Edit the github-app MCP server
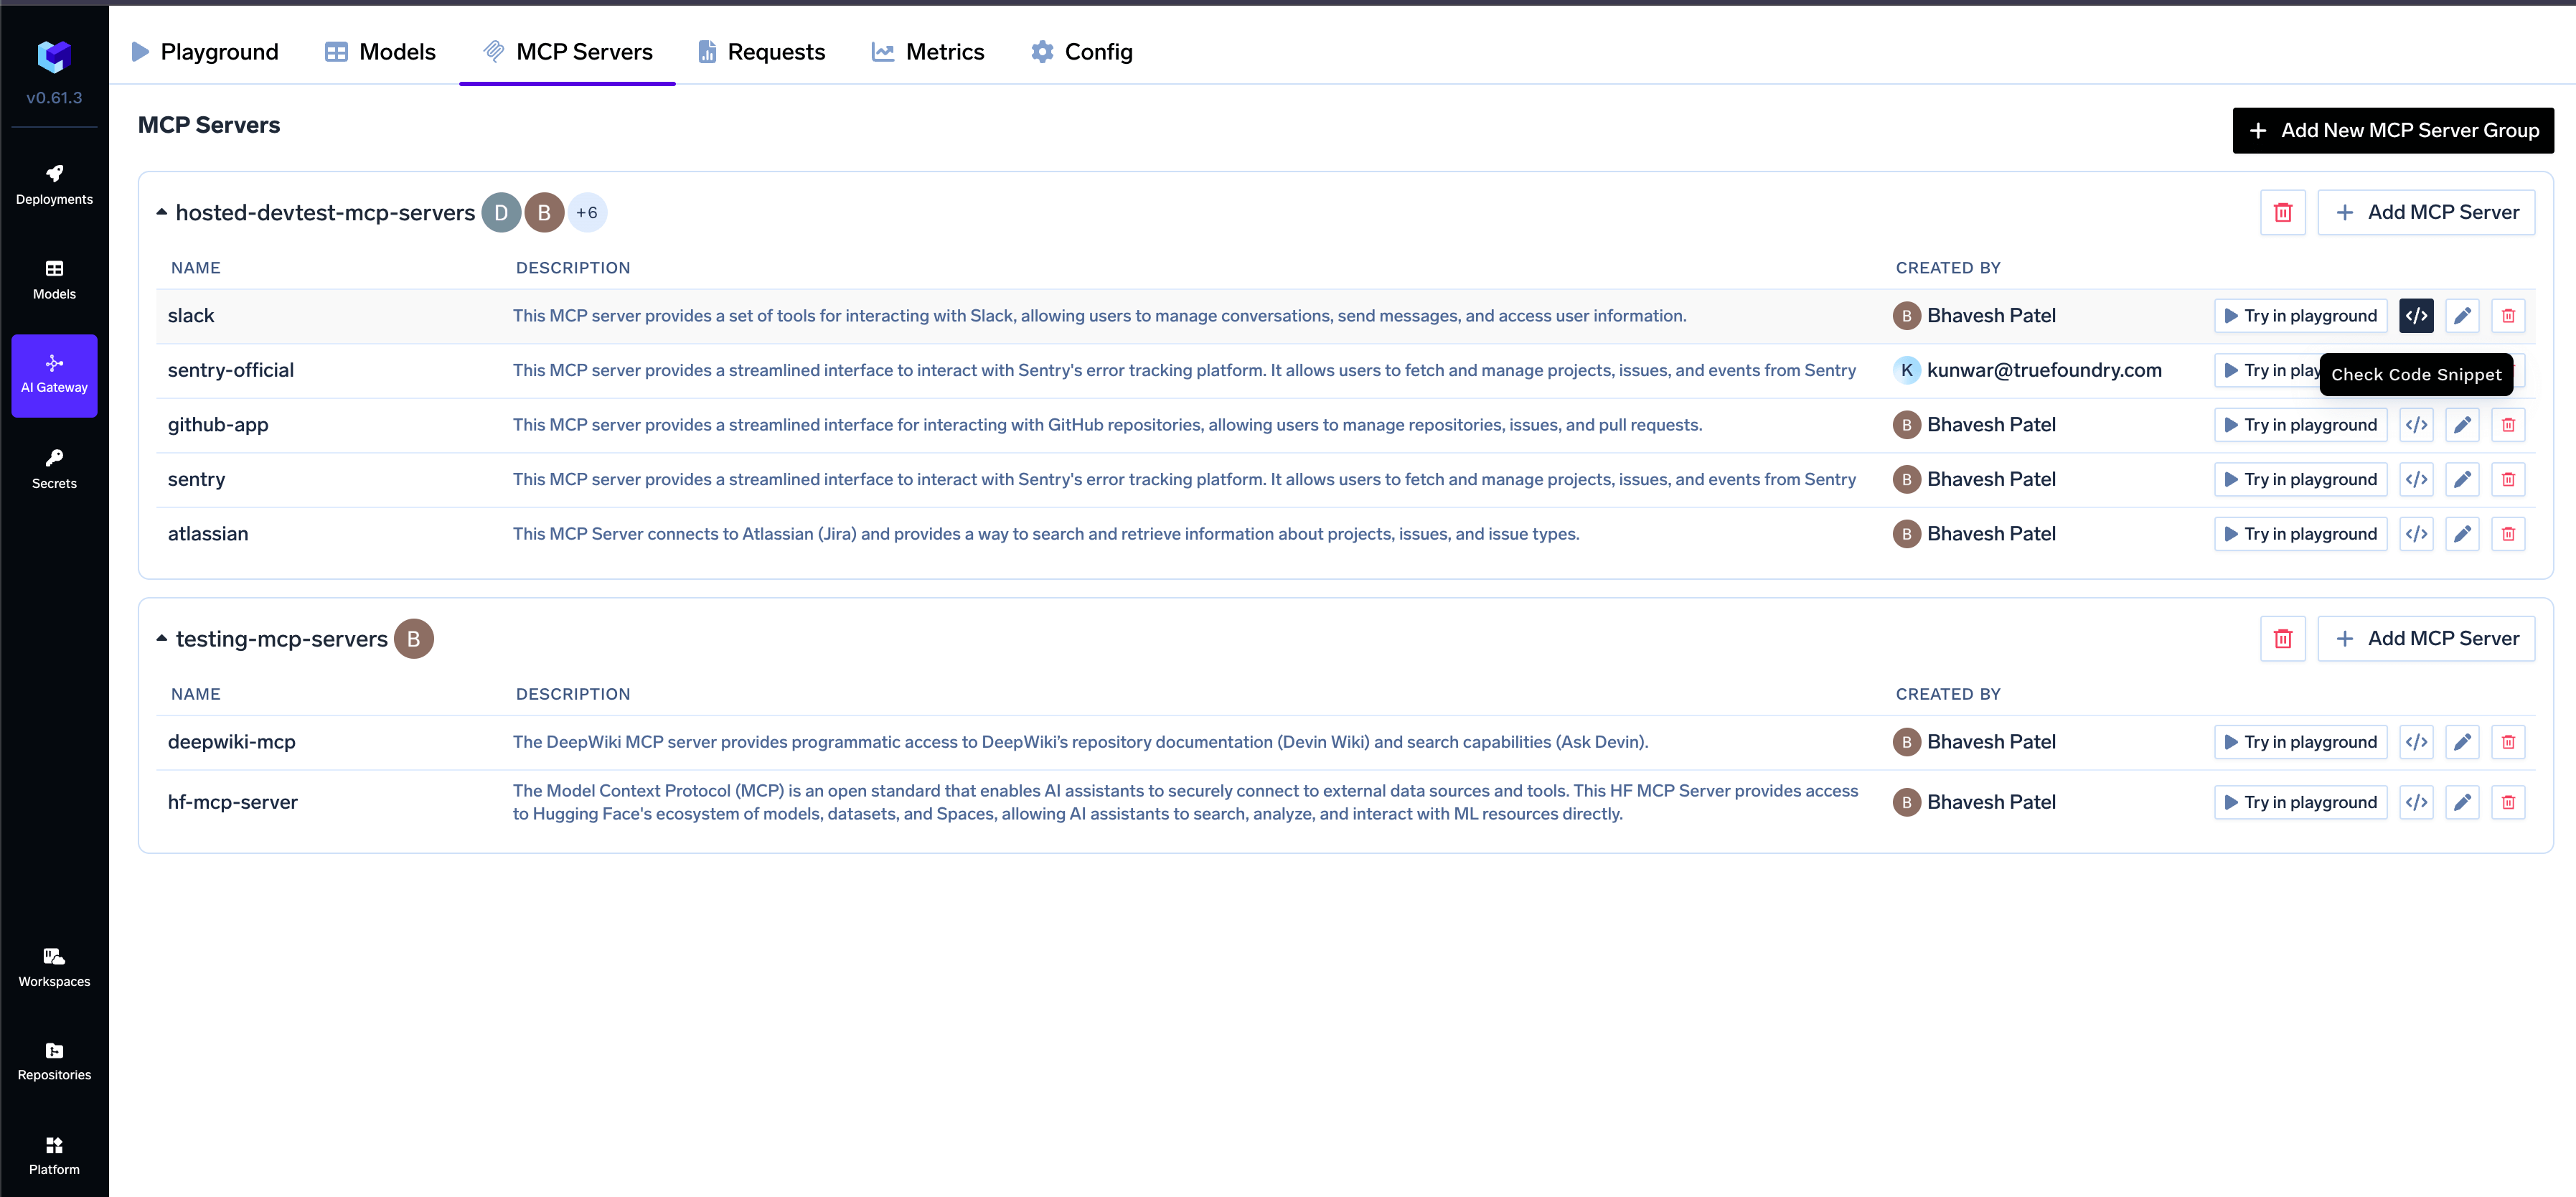 (2462, 425)
